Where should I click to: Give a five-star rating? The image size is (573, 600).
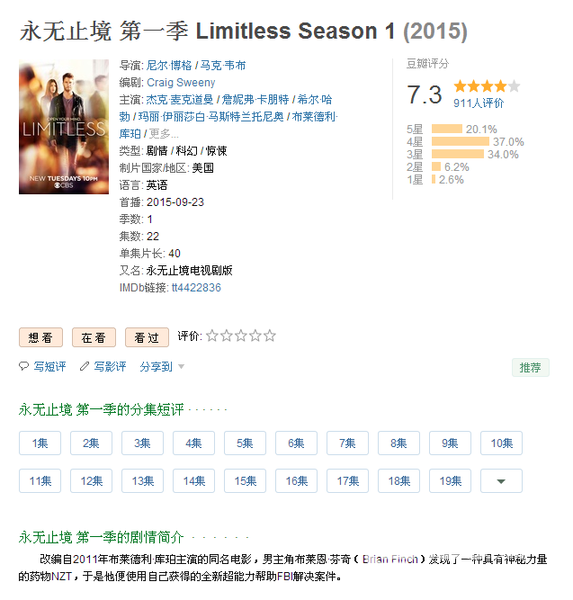[x=269, y=336]
